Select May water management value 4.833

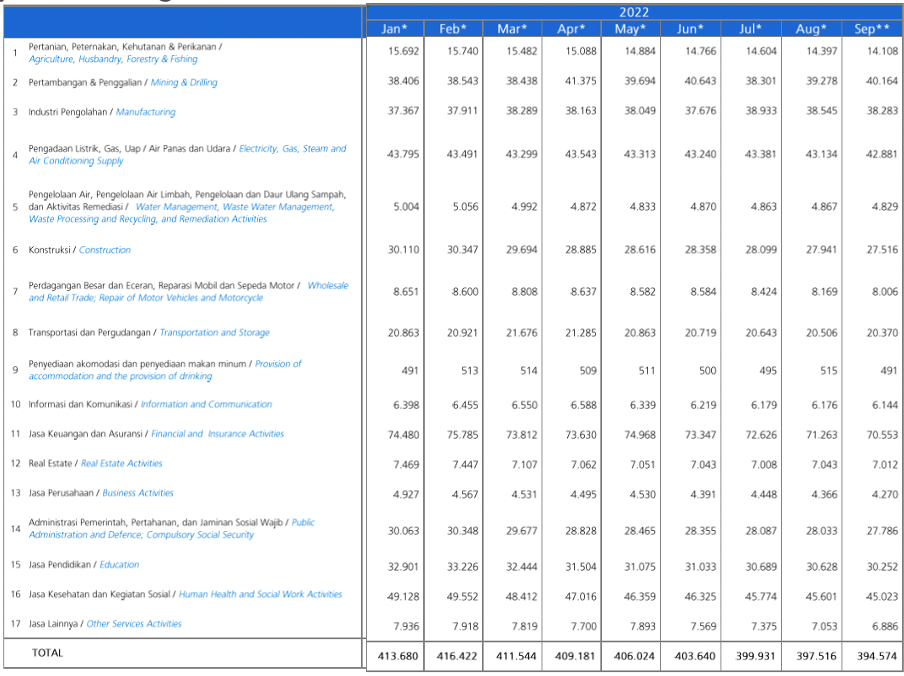pyautogui.click(x=642, y=206)
